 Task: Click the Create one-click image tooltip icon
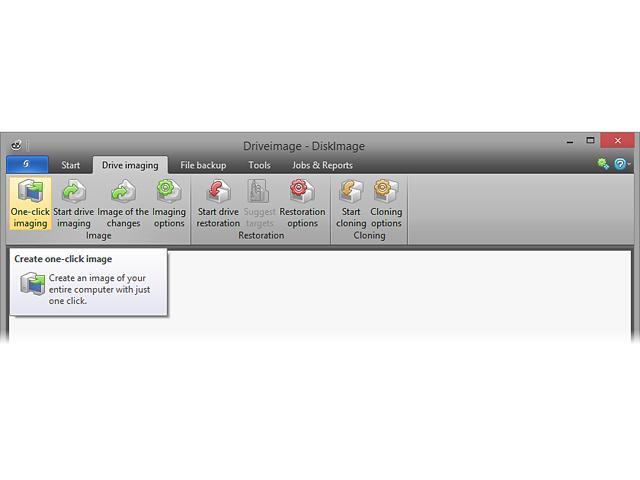[33, 283]
